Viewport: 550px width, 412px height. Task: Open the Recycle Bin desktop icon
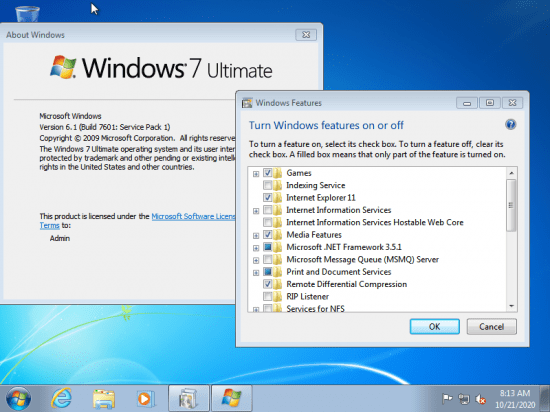click(x=27, y=14)
